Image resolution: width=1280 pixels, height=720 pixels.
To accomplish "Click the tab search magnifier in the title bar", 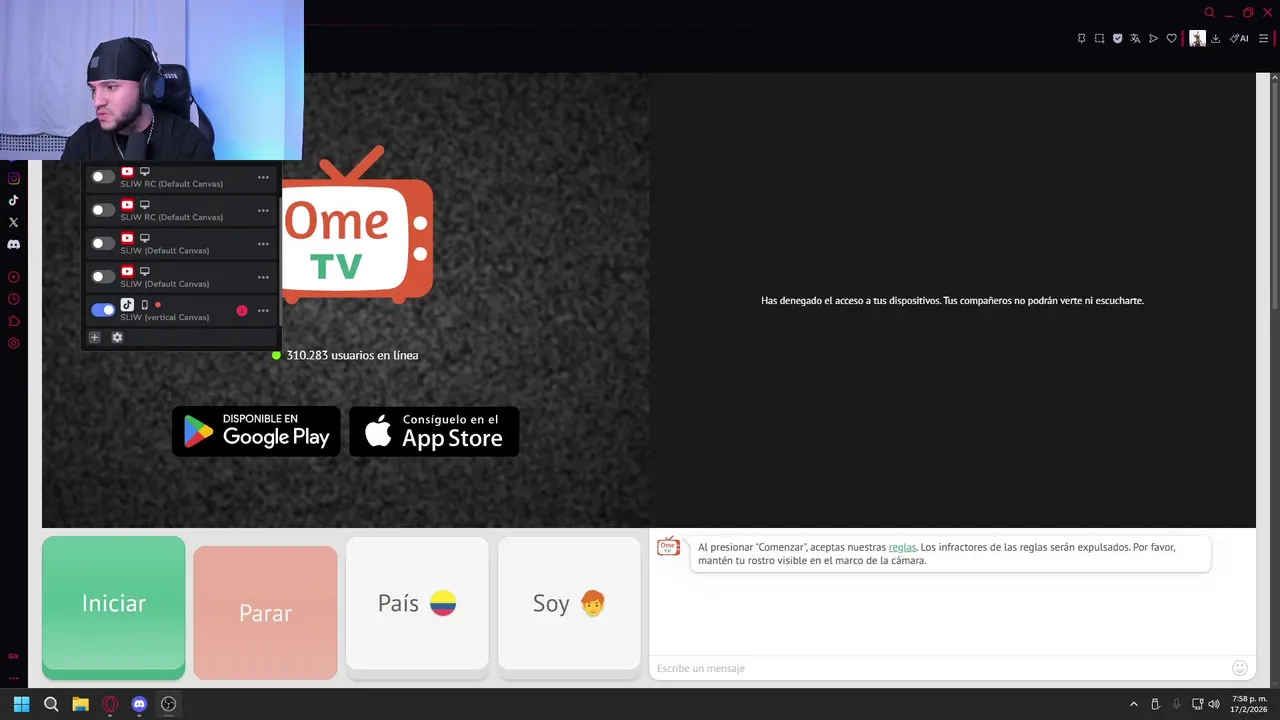I will click(1209, 12).
